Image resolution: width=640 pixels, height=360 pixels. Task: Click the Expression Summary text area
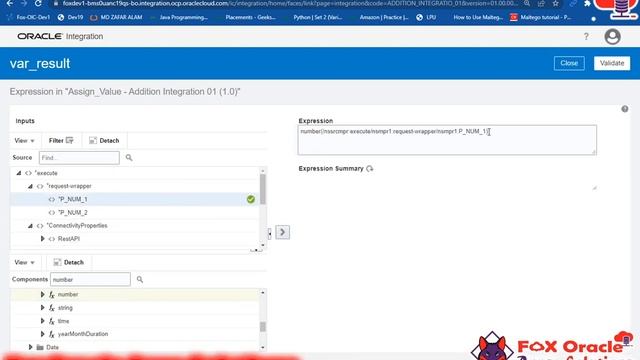click(447, 182)
